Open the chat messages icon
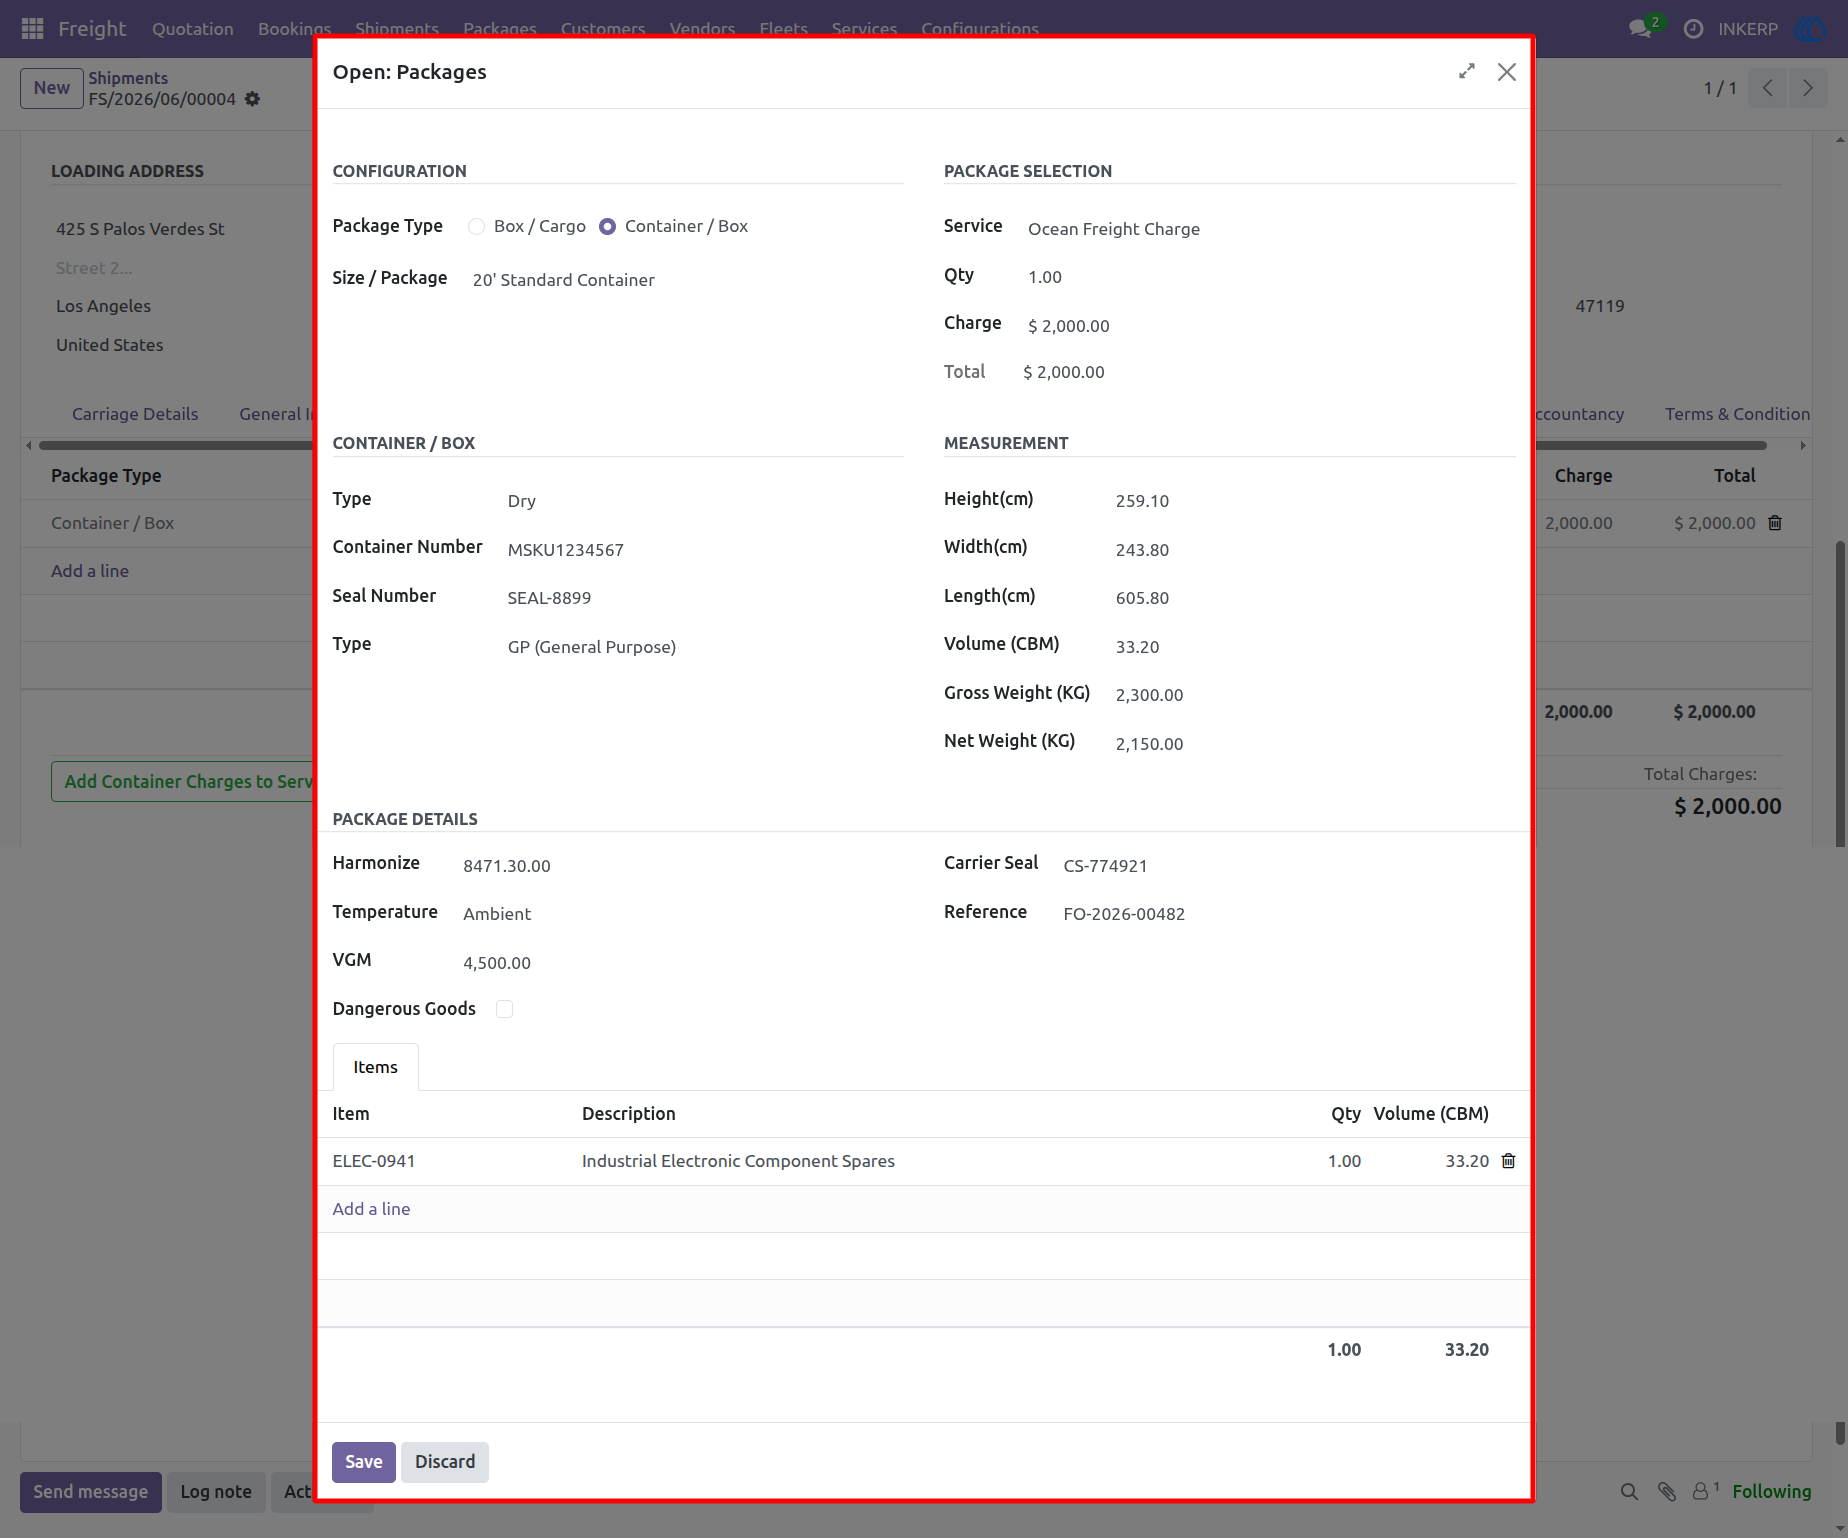This screenshot has width=1848, height=1539. click(x=1640, y=29)
